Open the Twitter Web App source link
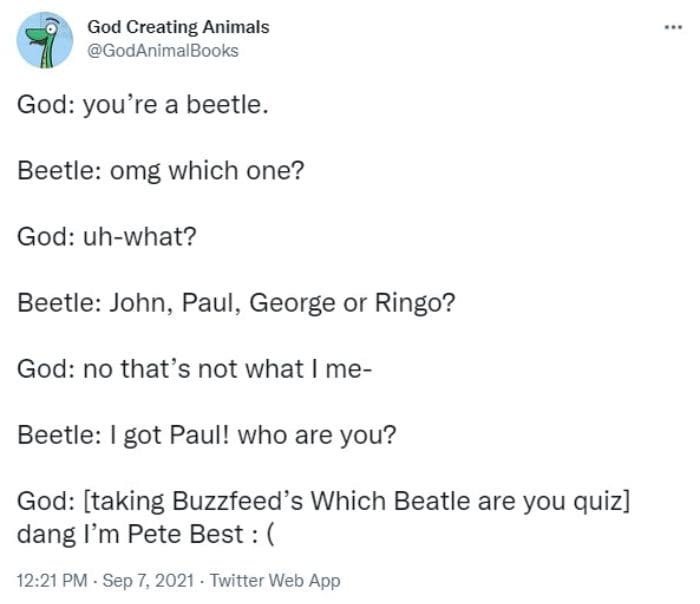The width and height of the screenshot is (700, 604). coord(273,580)
